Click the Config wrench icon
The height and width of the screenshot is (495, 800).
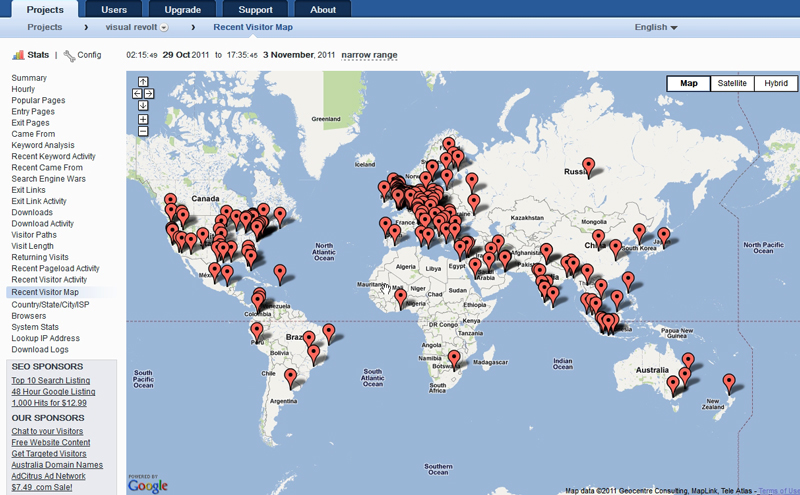click(69, 55)
